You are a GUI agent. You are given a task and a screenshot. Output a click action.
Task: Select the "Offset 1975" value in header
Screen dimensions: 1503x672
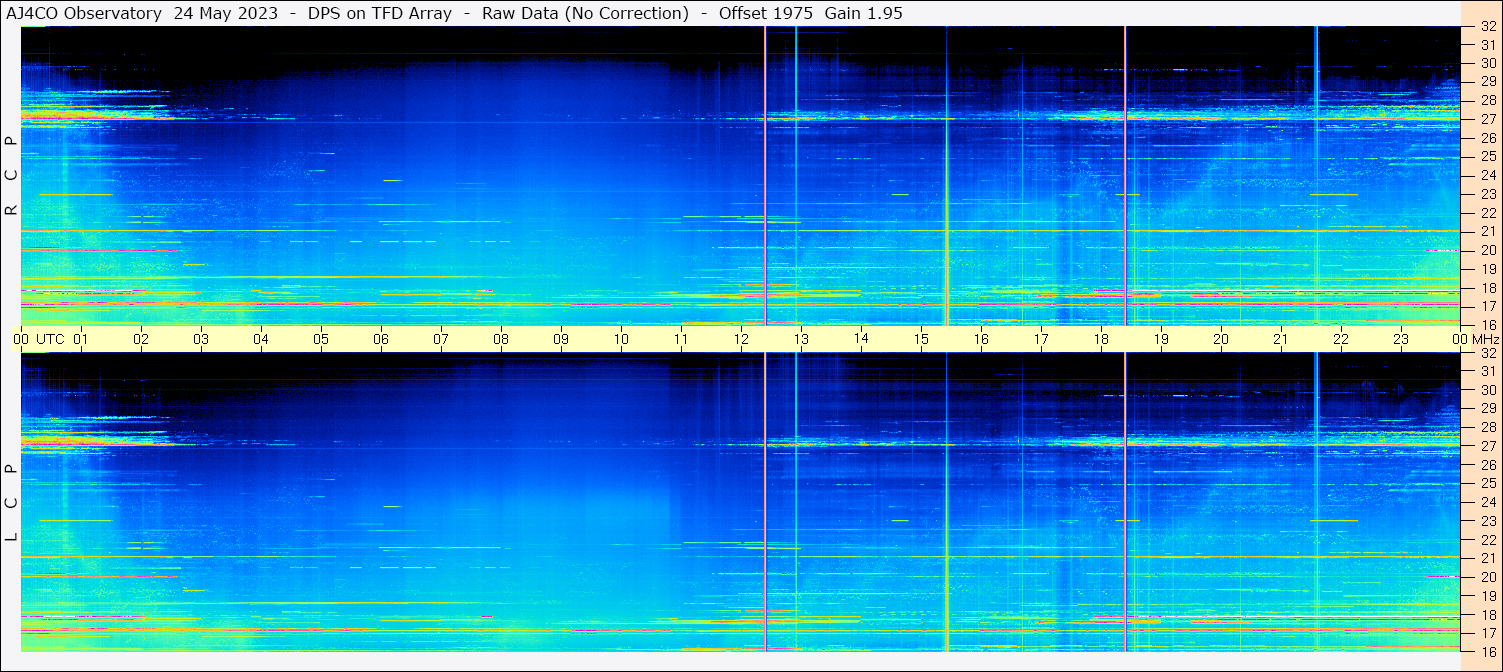766,13
